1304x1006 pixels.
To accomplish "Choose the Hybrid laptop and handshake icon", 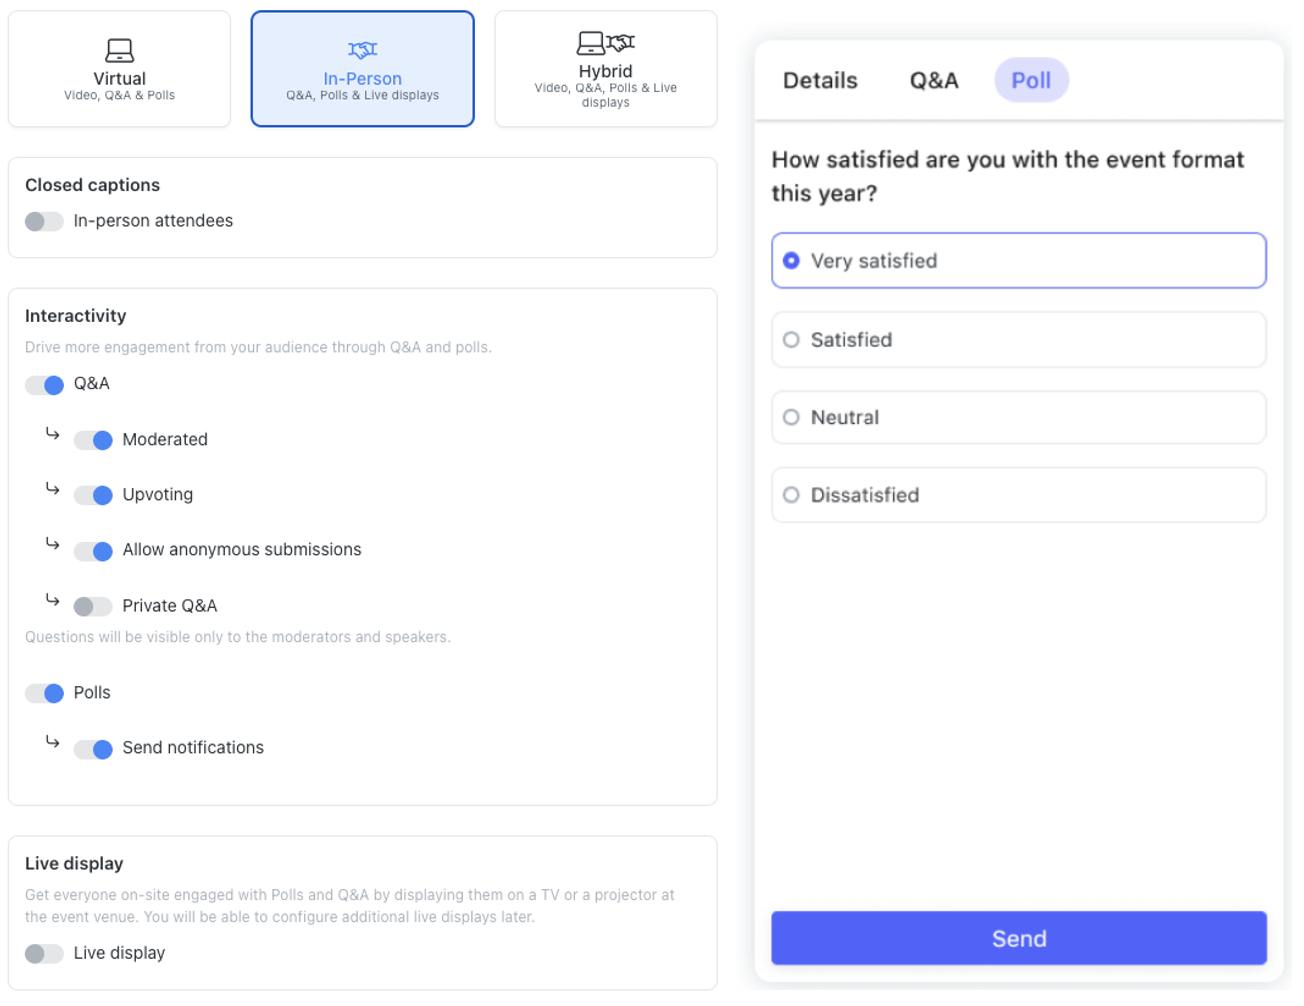I will [x=605, y=43].
